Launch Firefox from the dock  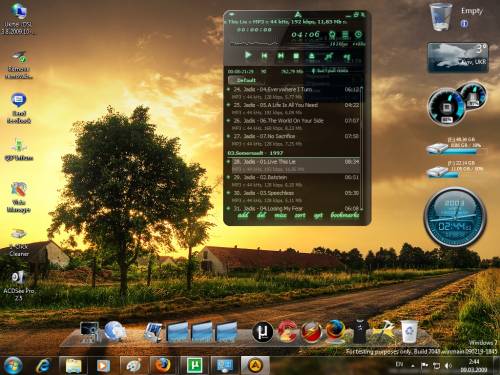[336, 331]
